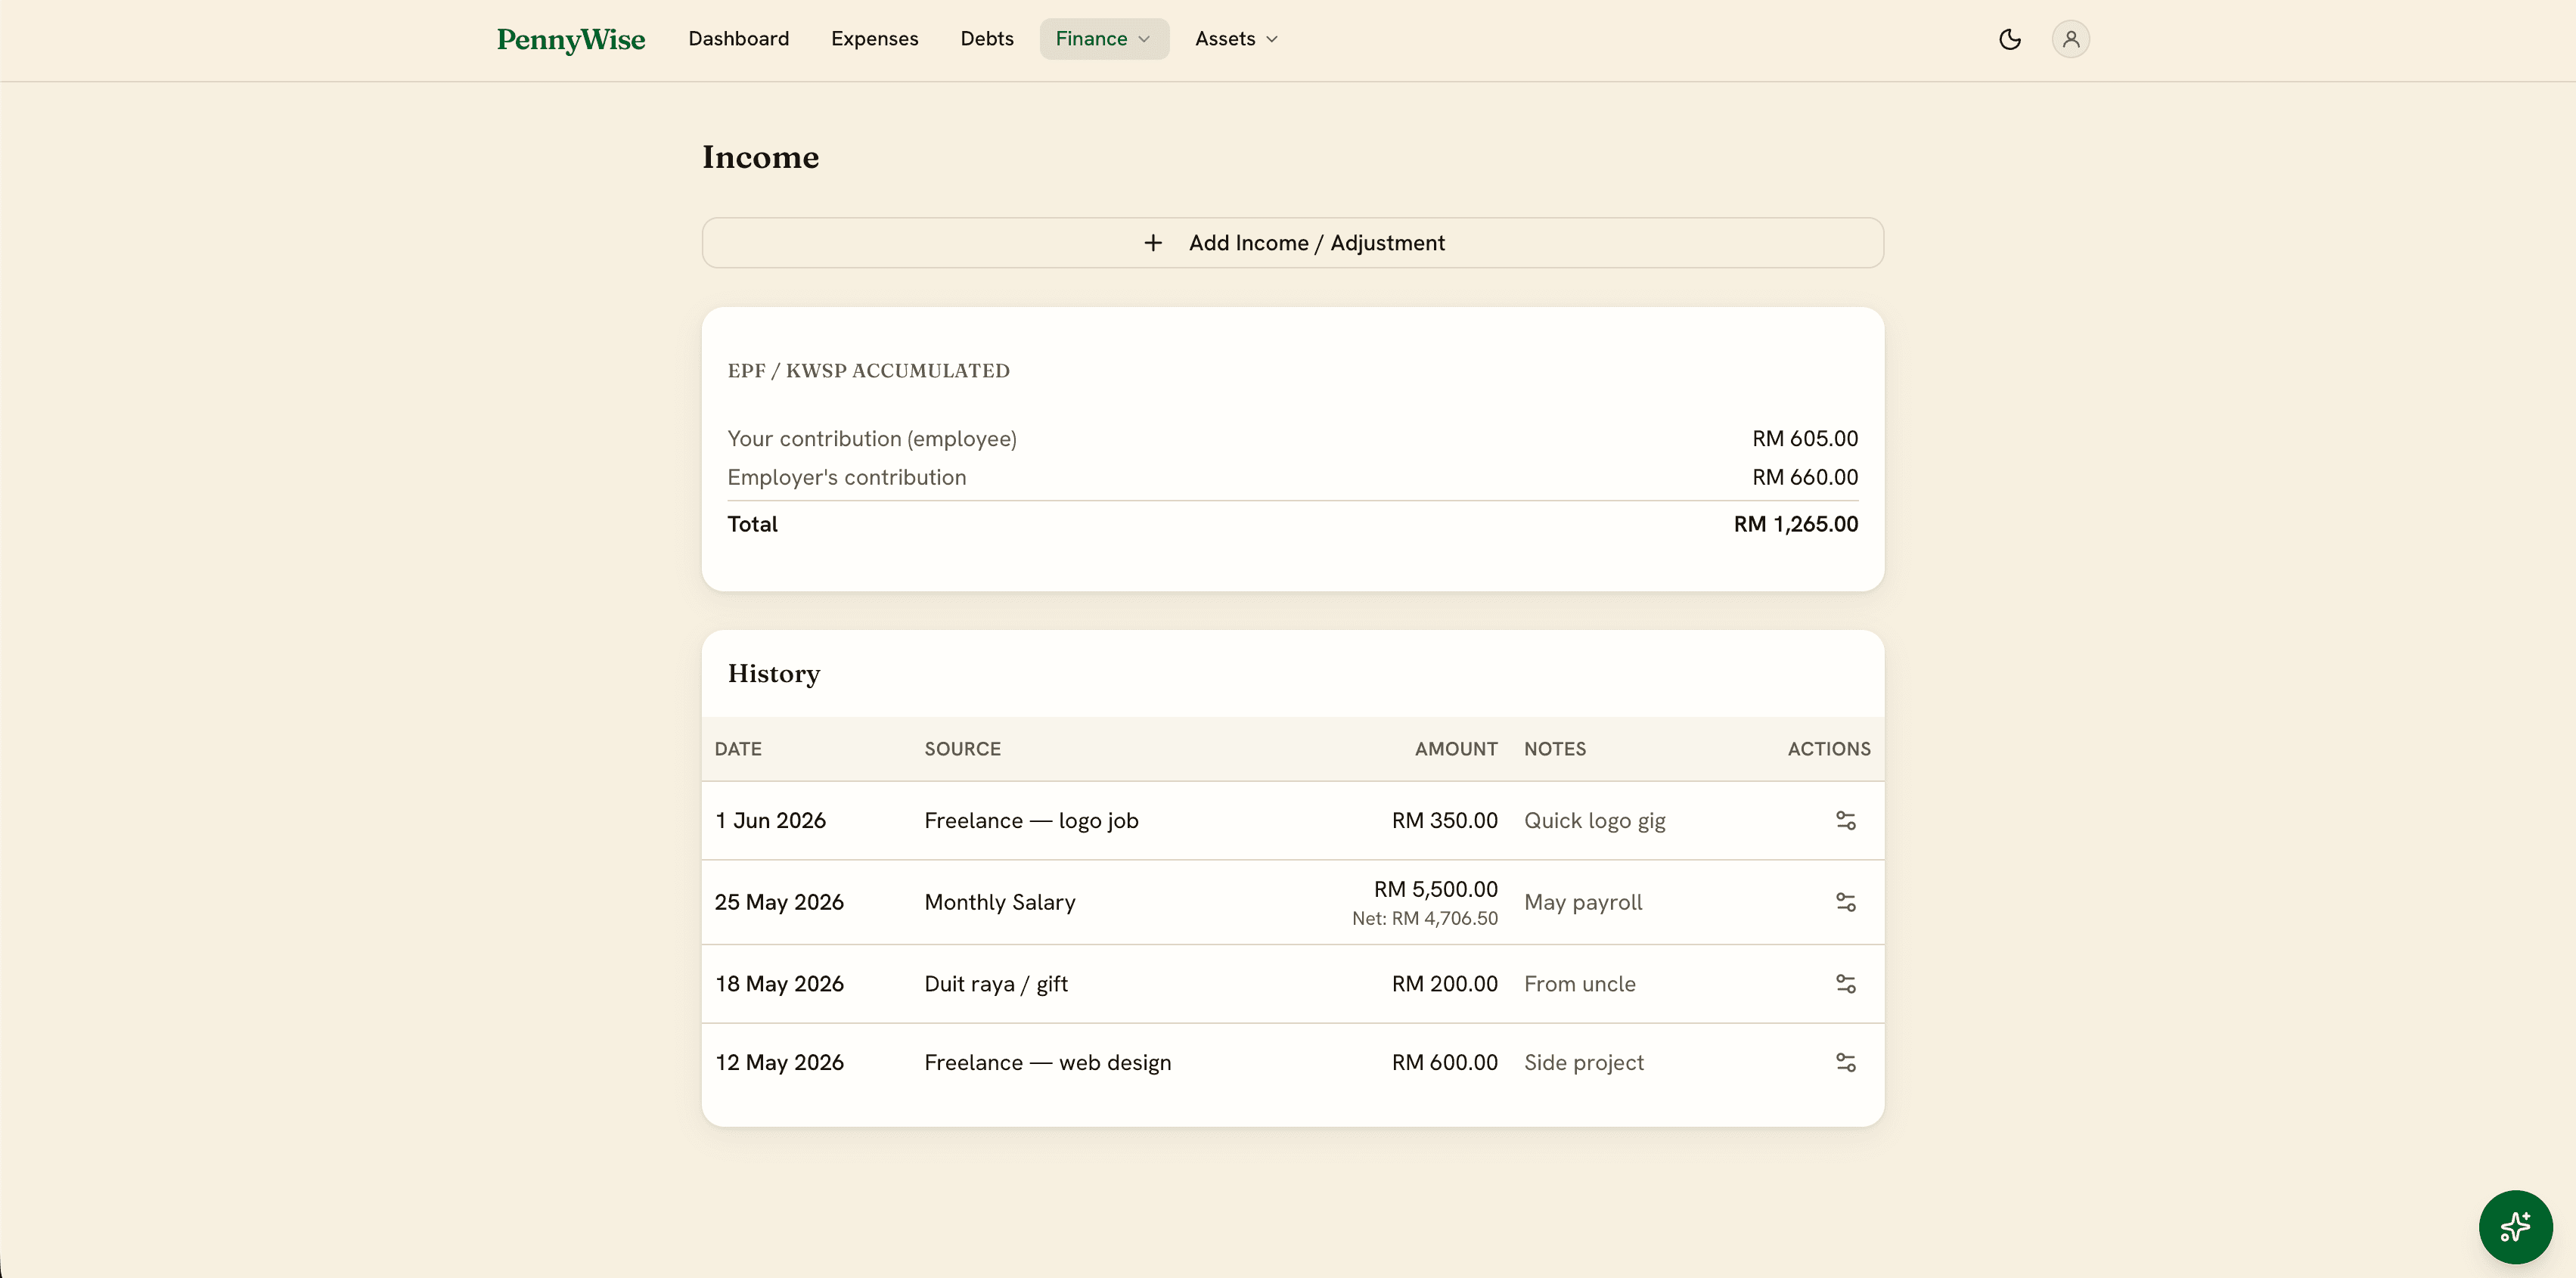Click the RM 350.00 amount
The width and height of the screenshot is (2576, 1278).
coord(1445,820)
